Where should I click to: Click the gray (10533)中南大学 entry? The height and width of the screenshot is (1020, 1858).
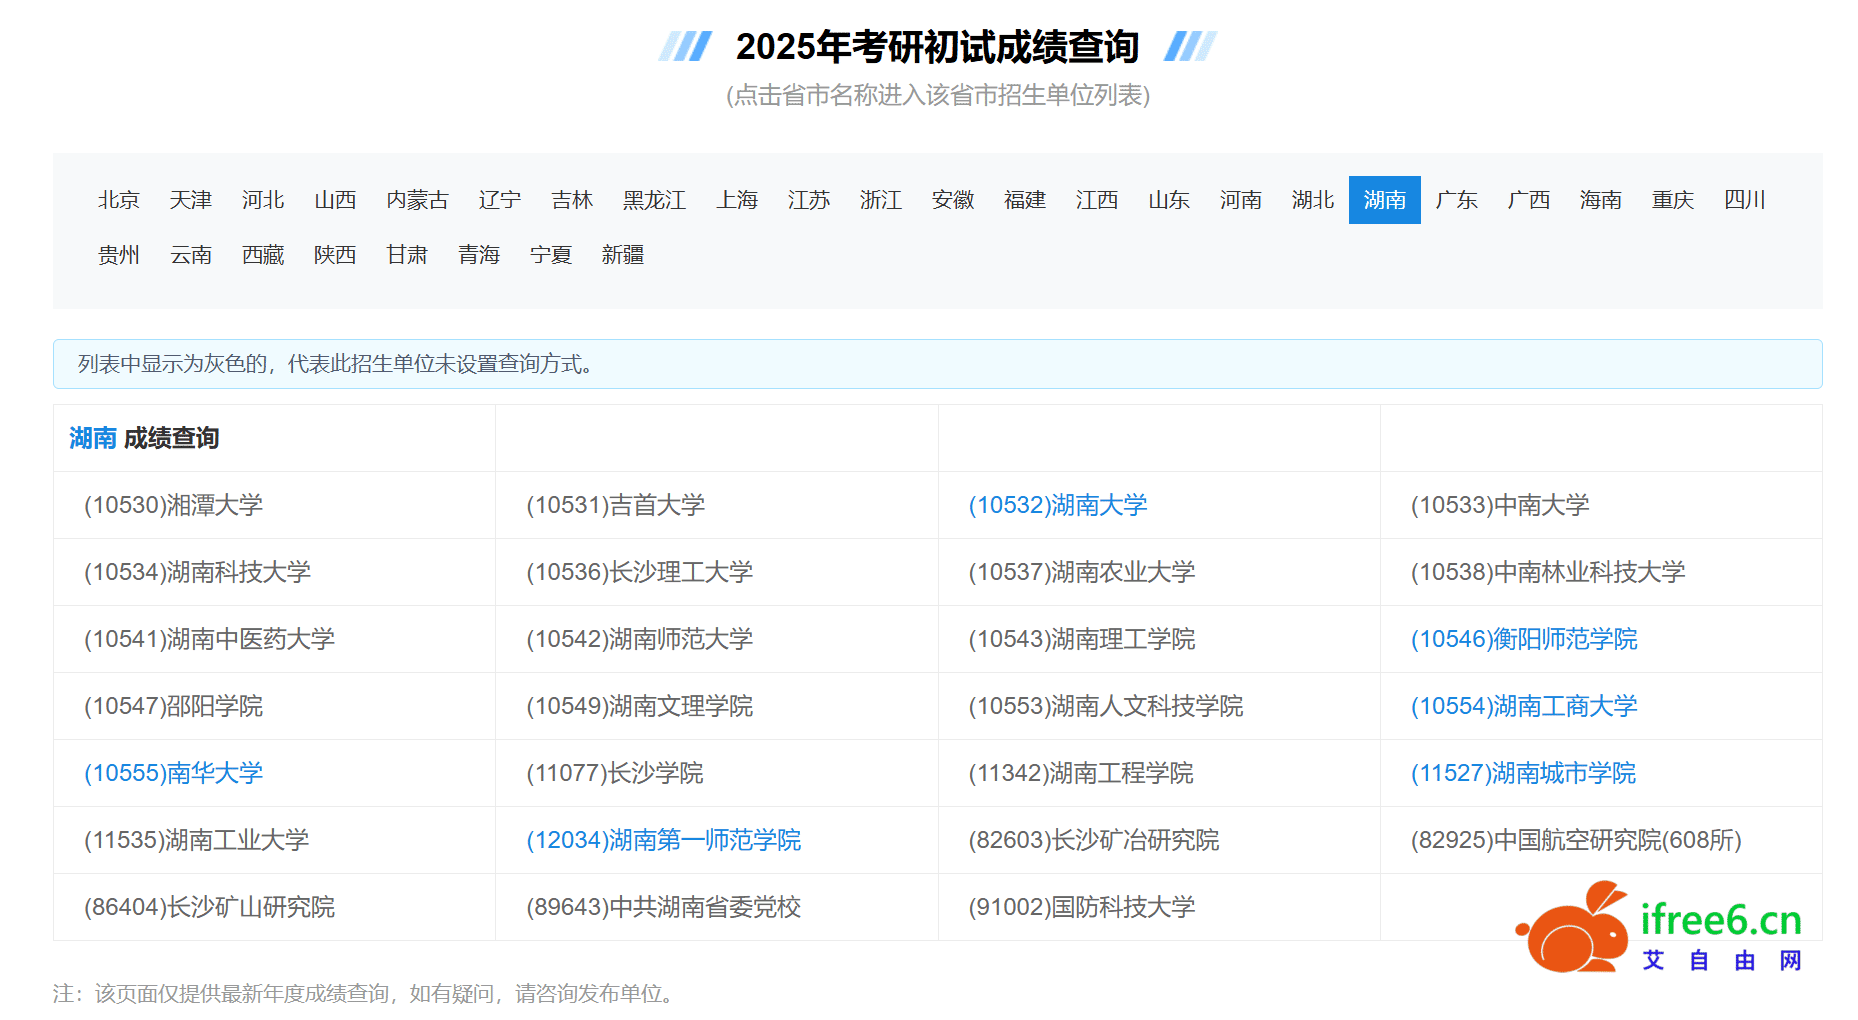tap(1499, 505)
